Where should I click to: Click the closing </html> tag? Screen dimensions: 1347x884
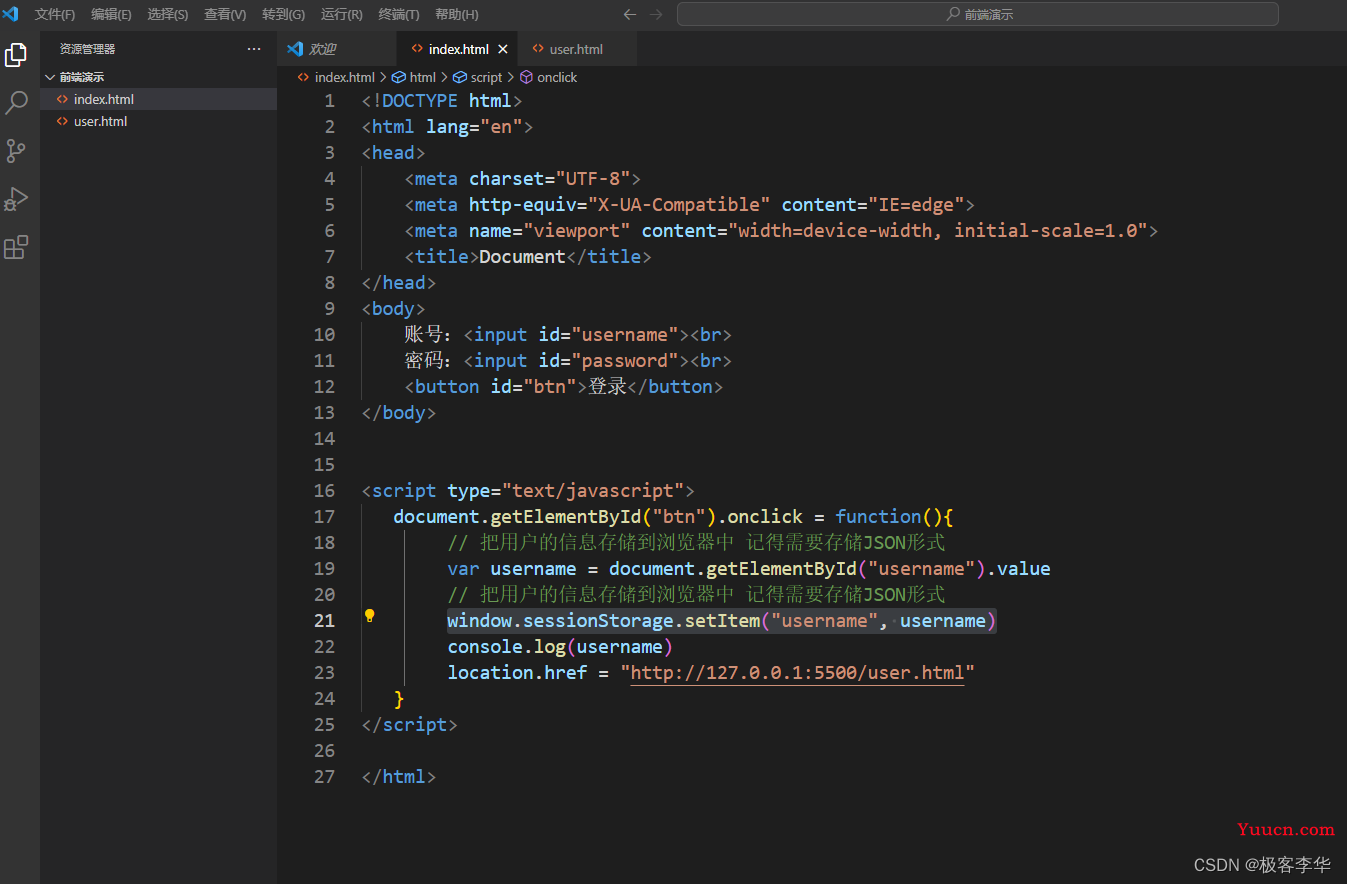(x=399, y=776)
